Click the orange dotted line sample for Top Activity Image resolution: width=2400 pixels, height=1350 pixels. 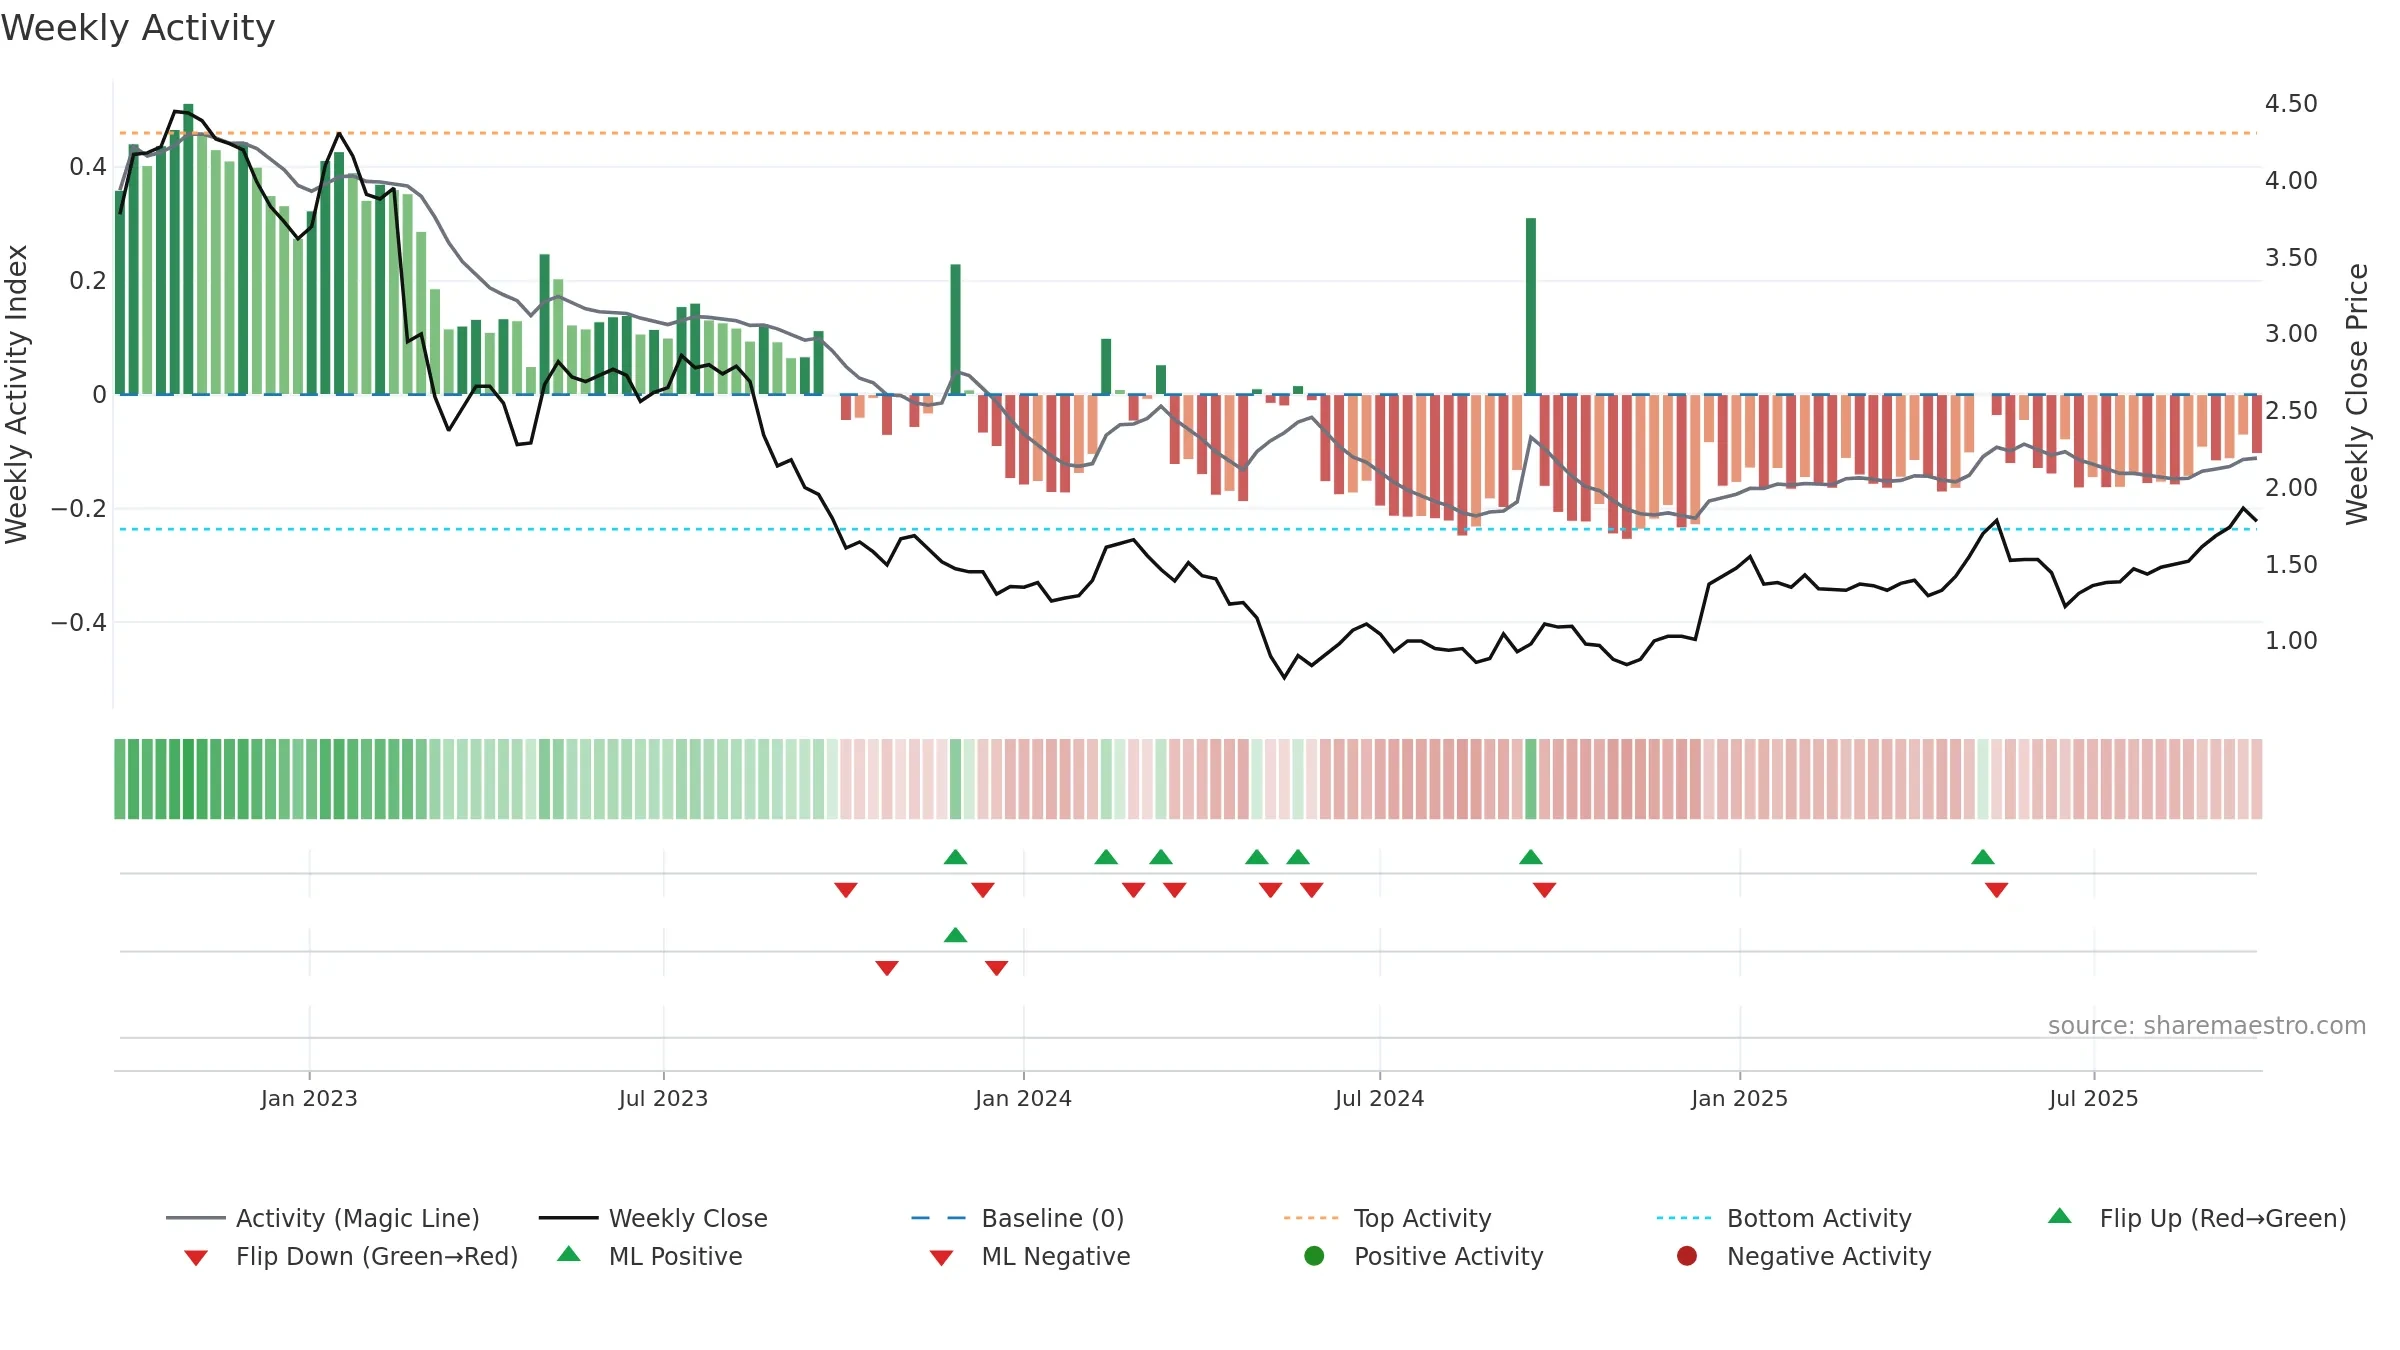[1311, 1218]
